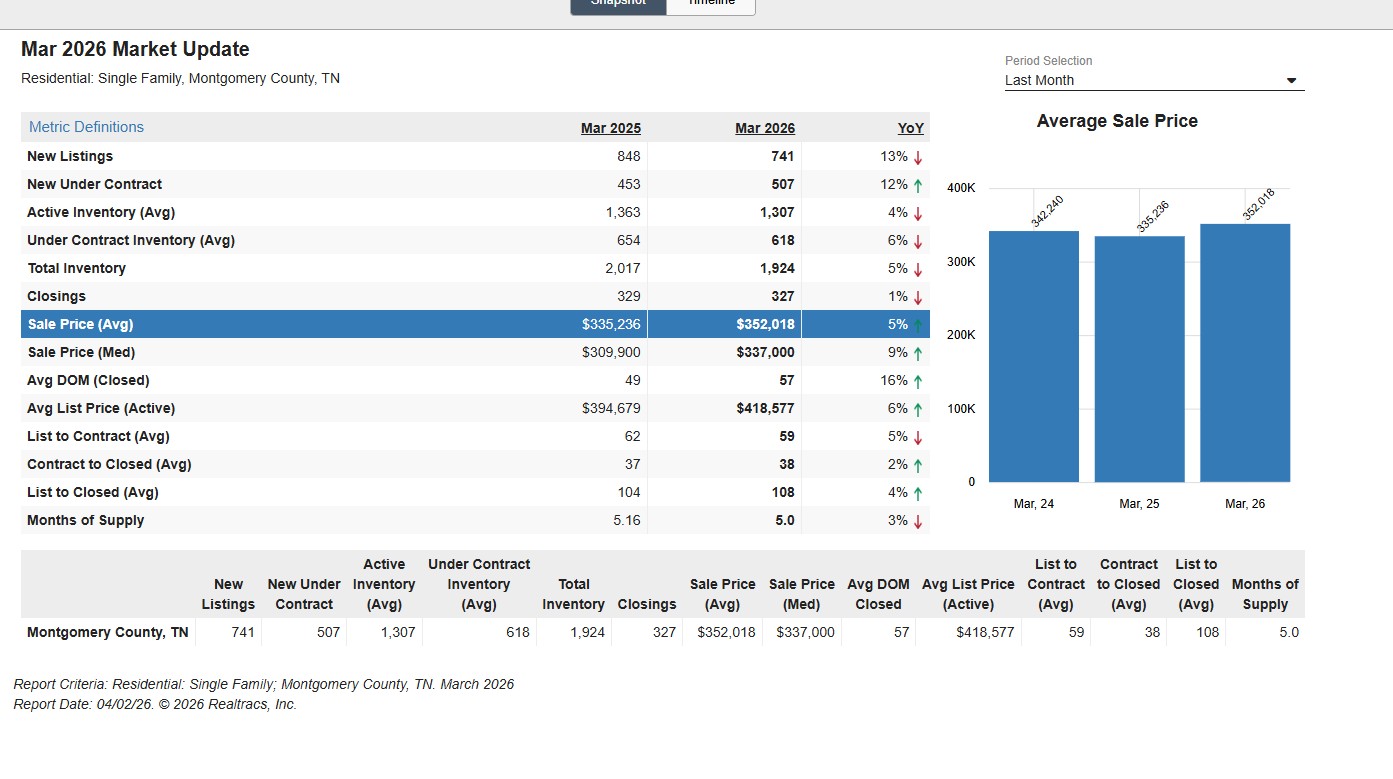
Task: Select the Avg List Price (Active) row
Action: tap(101, 408)
